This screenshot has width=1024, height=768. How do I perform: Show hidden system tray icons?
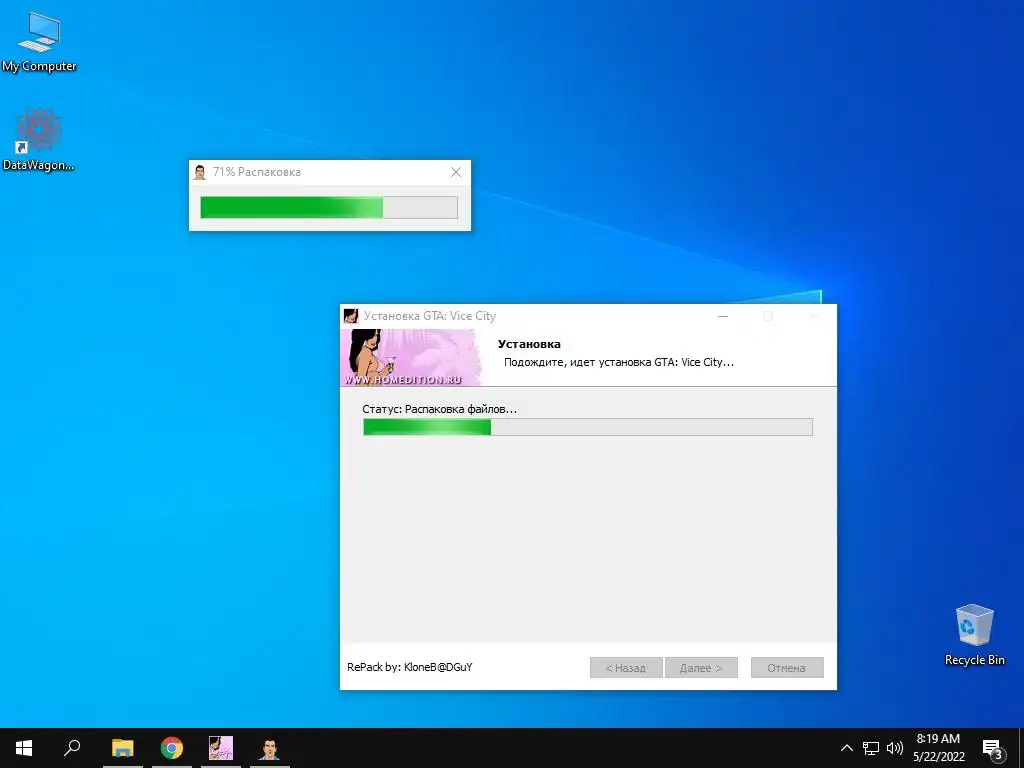click(846, 748)
